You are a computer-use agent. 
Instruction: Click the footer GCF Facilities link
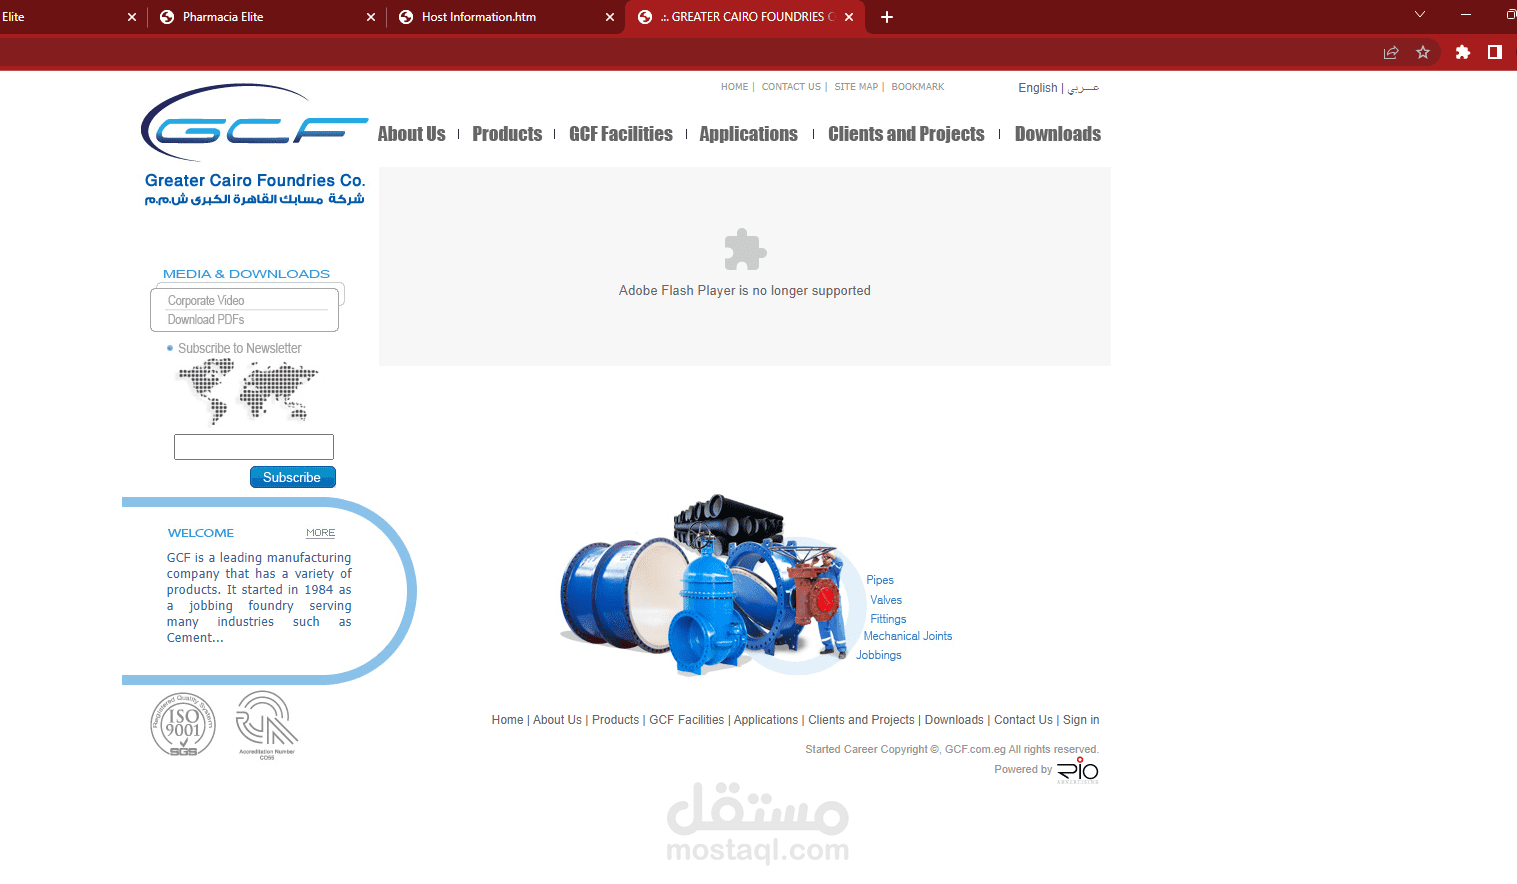pyautogui.click(x=687, y=720)
